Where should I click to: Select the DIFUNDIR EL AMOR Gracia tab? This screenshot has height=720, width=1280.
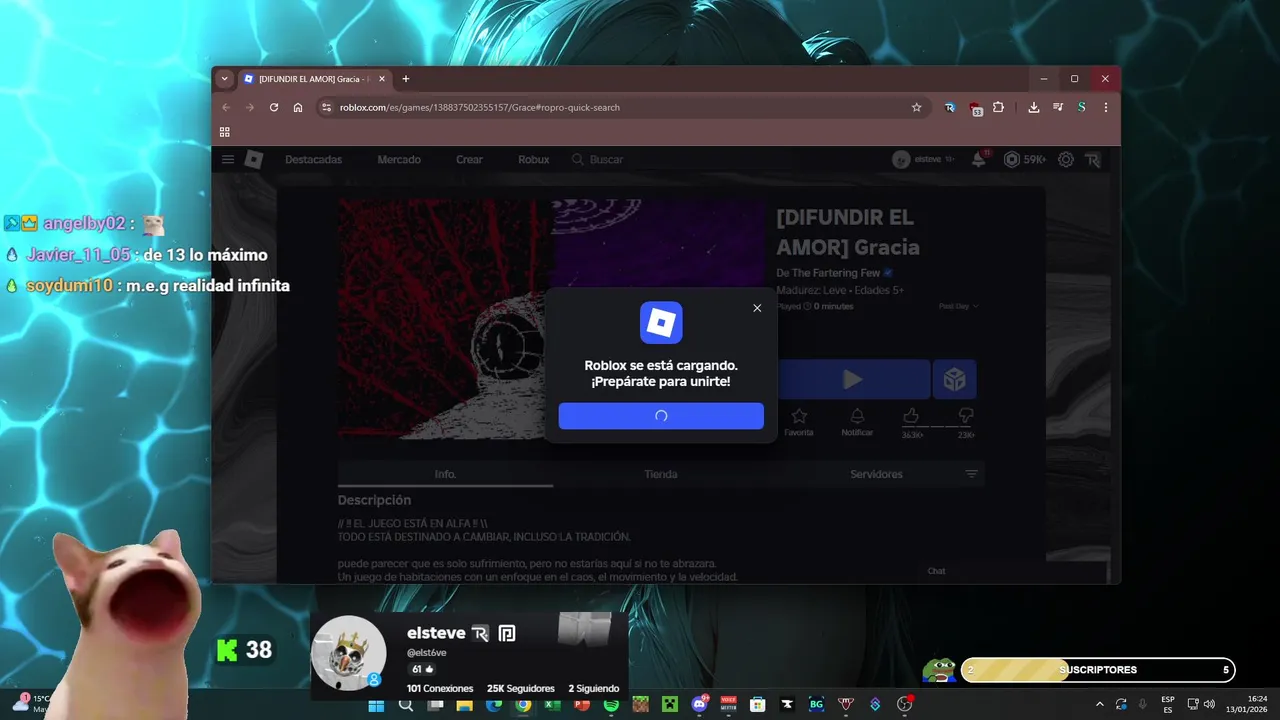(x=315, y=79)
